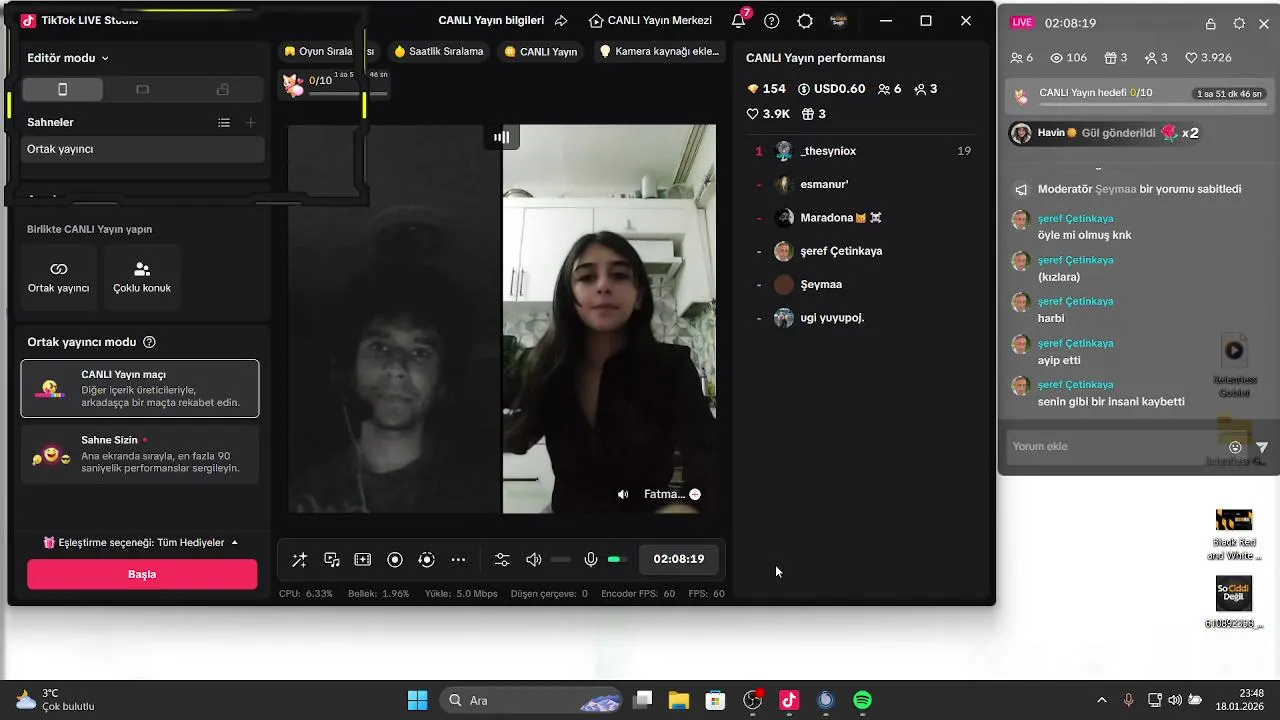Image resolution: width=1280 pixels, height=720 pixels.
Task: Open emoji picker in comment field
Action: (1235, 447)
